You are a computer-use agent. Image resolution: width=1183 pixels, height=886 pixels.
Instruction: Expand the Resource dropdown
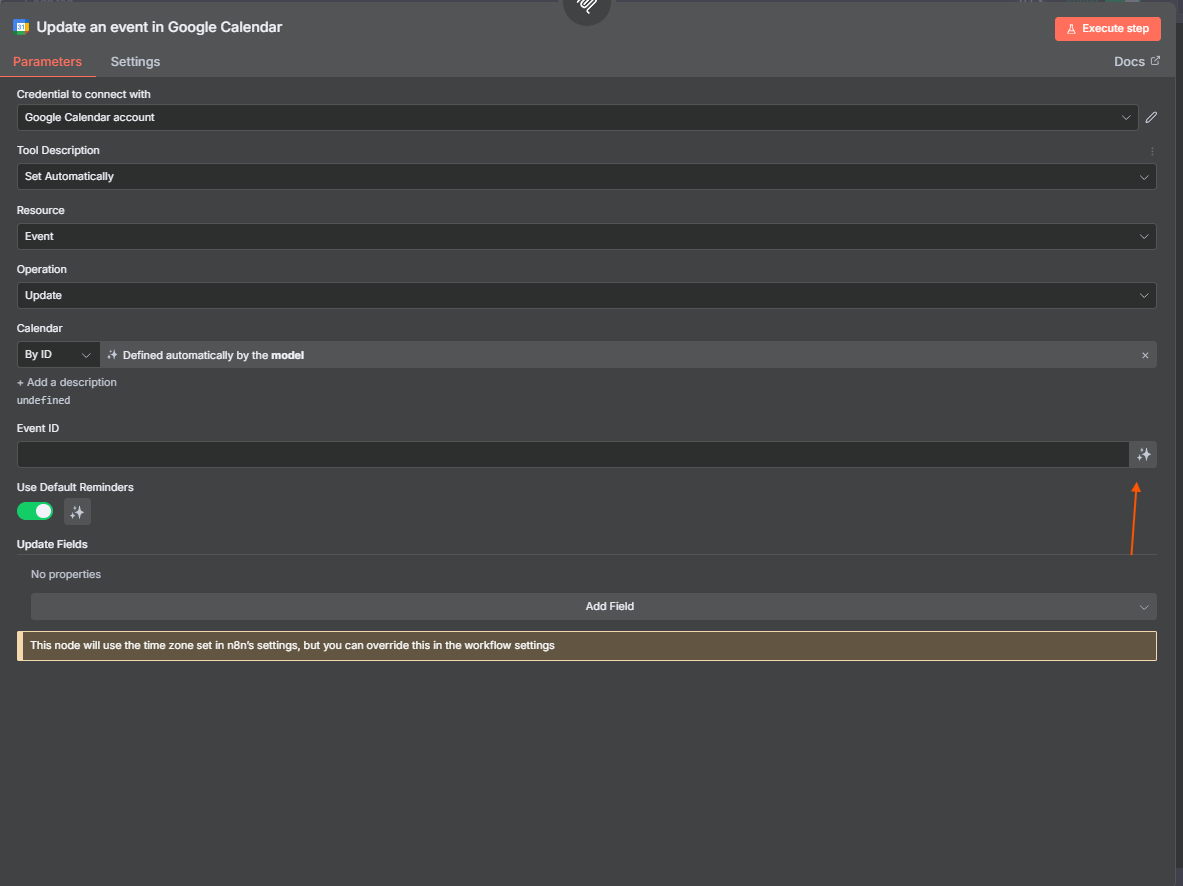(586, 236)
